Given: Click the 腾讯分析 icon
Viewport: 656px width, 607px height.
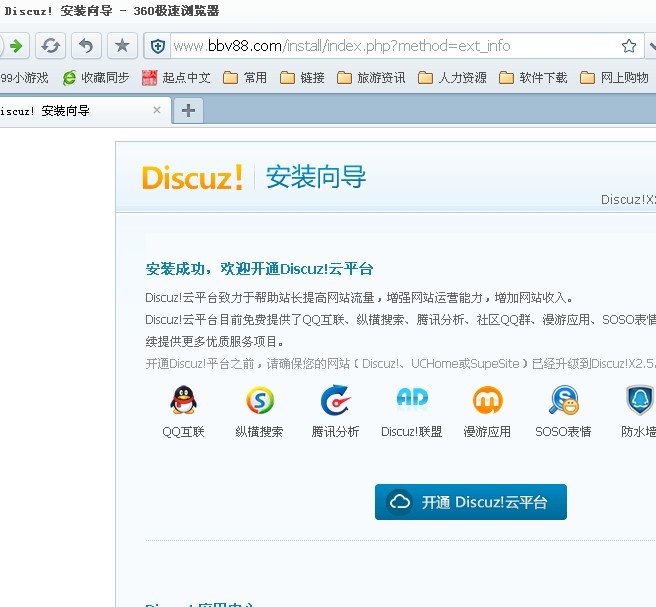Looking at the screenshot, I should click(x=336, y=400).
